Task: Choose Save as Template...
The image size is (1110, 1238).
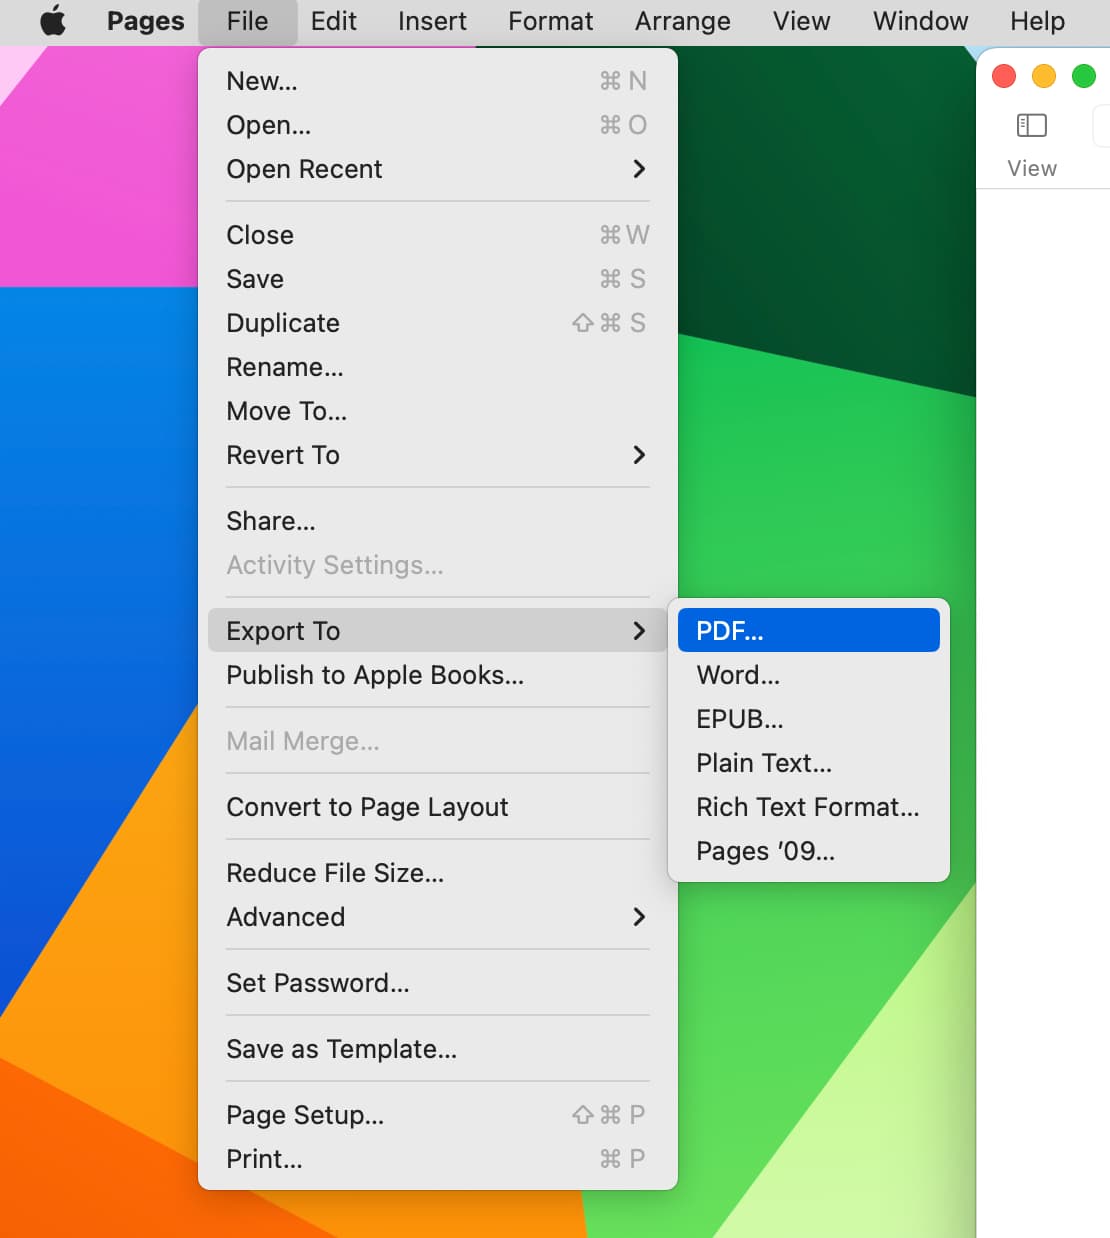Action: (x=438, y=1049)
